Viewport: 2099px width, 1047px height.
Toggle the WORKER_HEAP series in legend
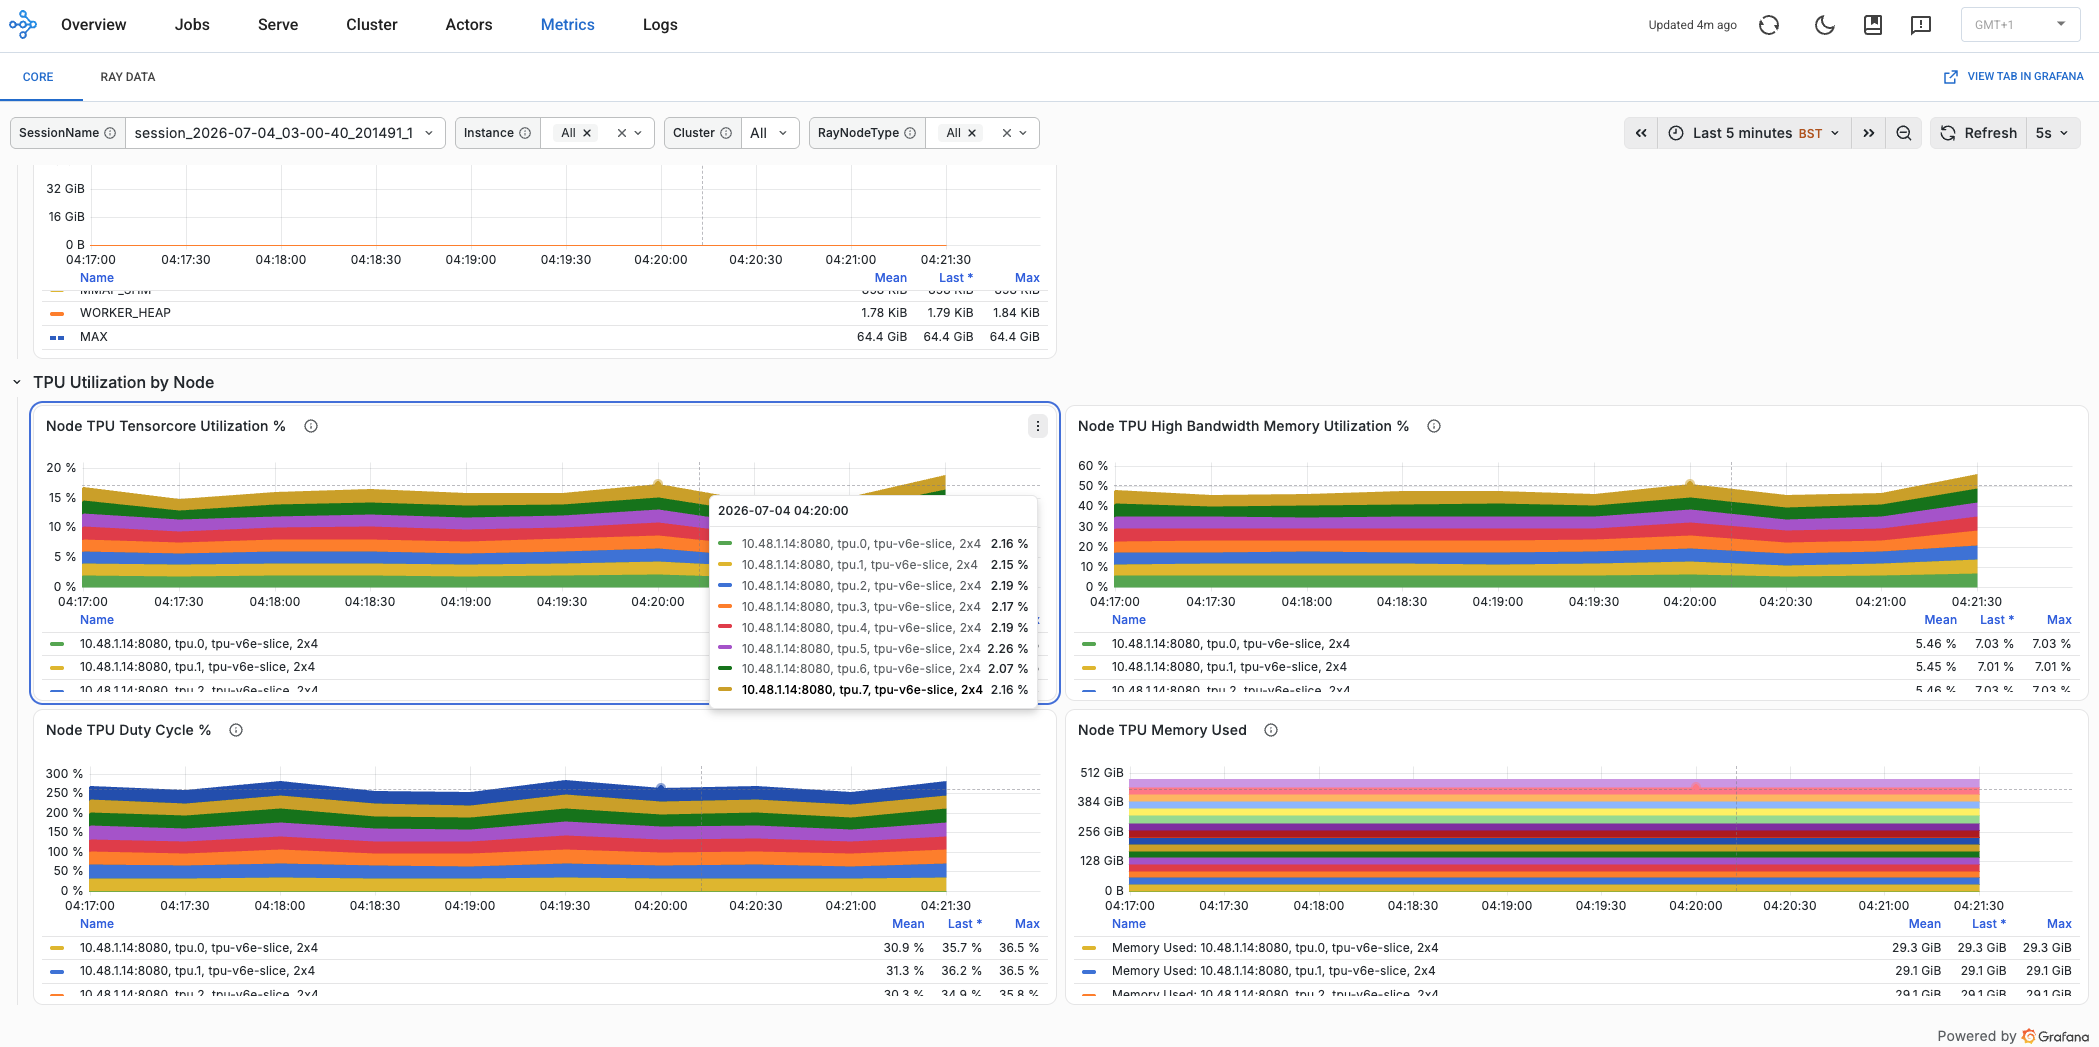click(125, 313)
